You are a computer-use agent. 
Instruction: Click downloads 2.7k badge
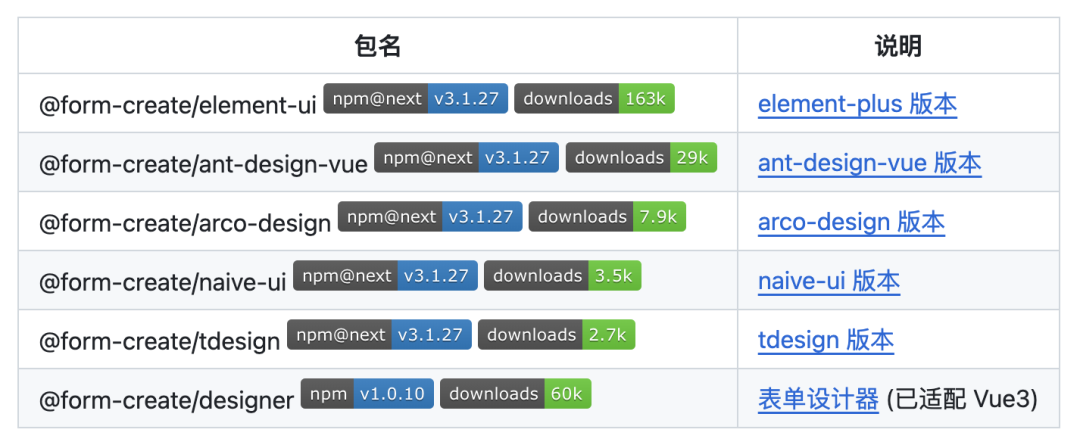(556, 335)
